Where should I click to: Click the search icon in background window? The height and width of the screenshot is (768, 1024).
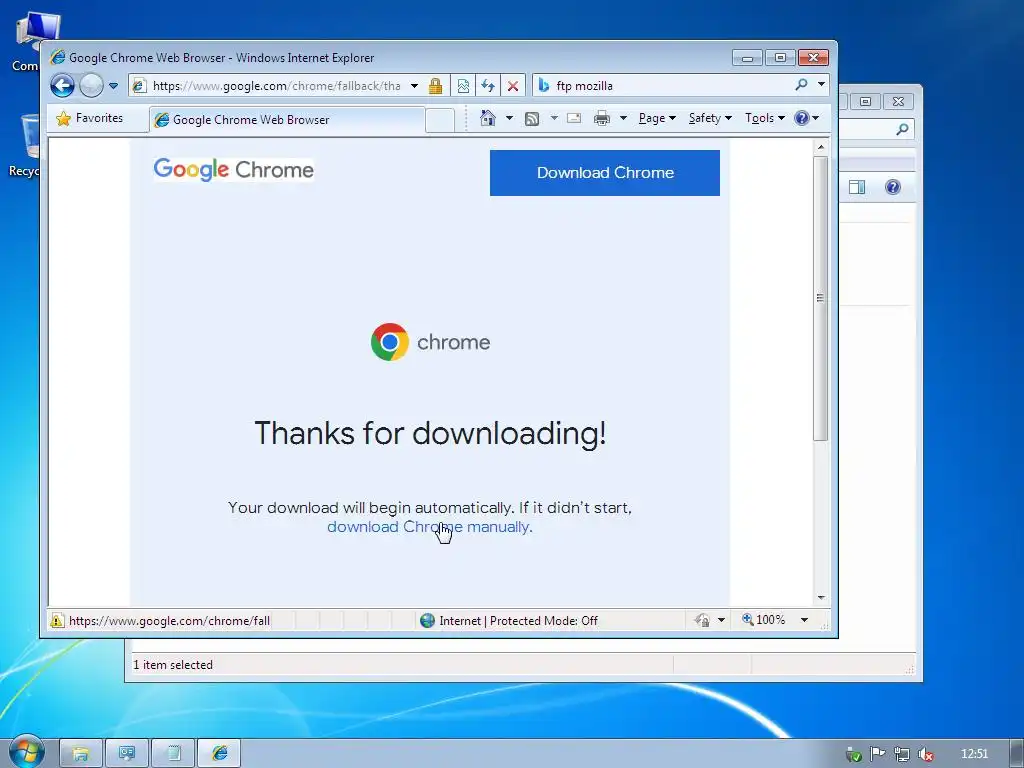point(903,129)
